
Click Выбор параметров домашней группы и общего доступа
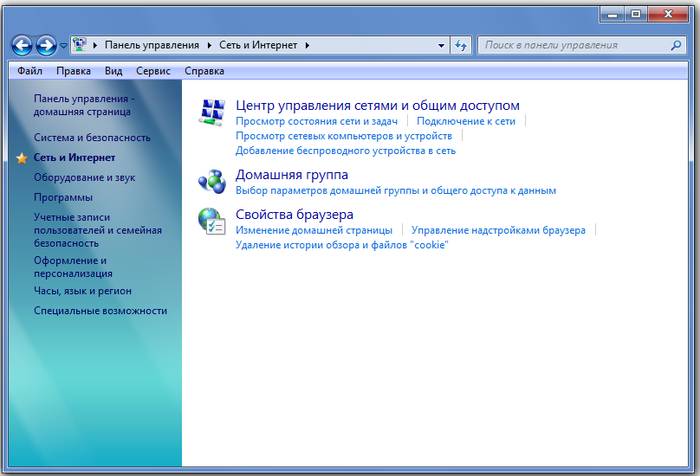[x=396, y=191]
